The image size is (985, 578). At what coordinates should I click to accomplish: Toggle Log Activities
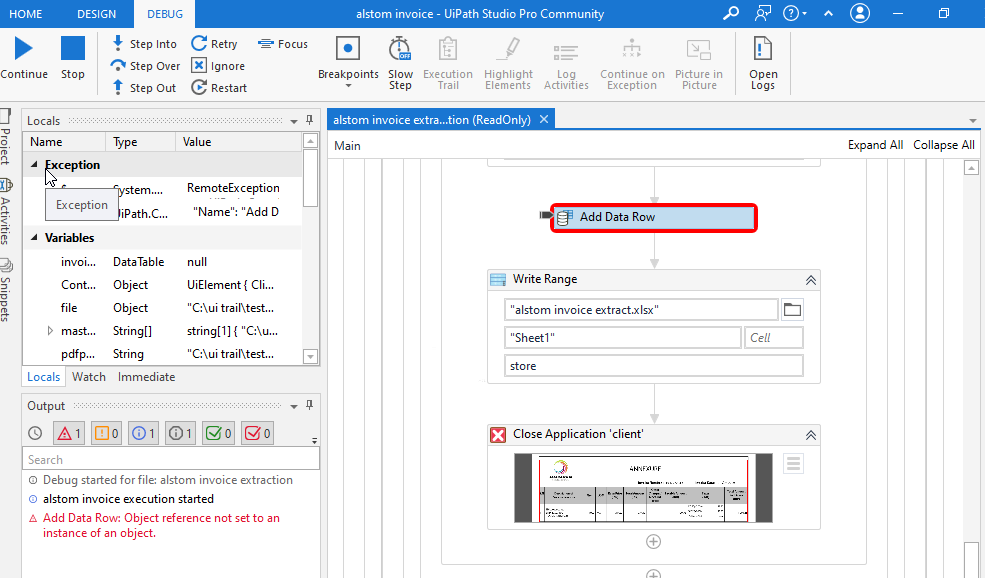[566, 63]
